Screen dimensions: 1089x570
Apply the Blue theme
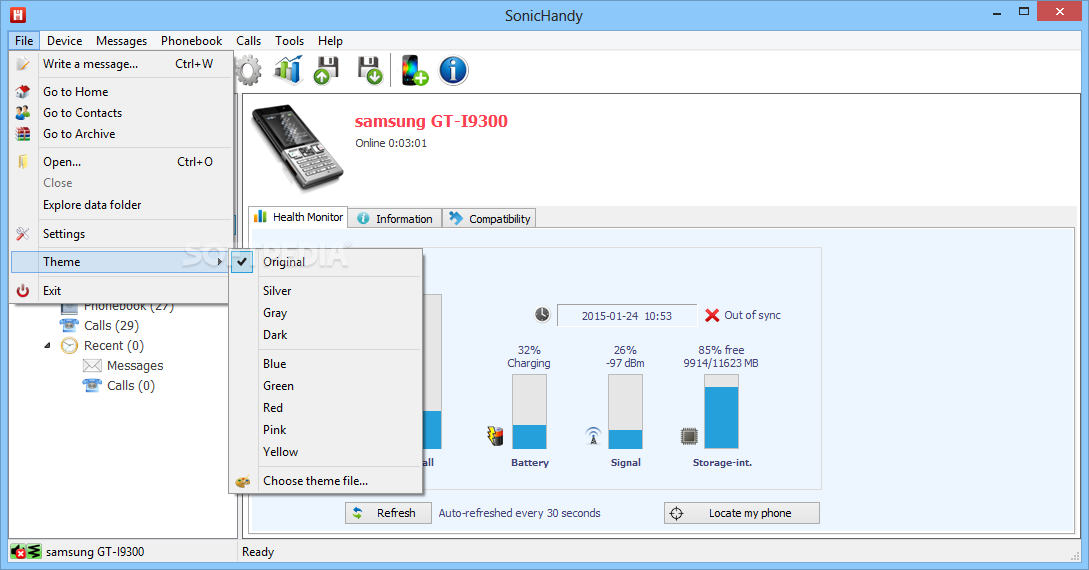click(x=326, y=364)
